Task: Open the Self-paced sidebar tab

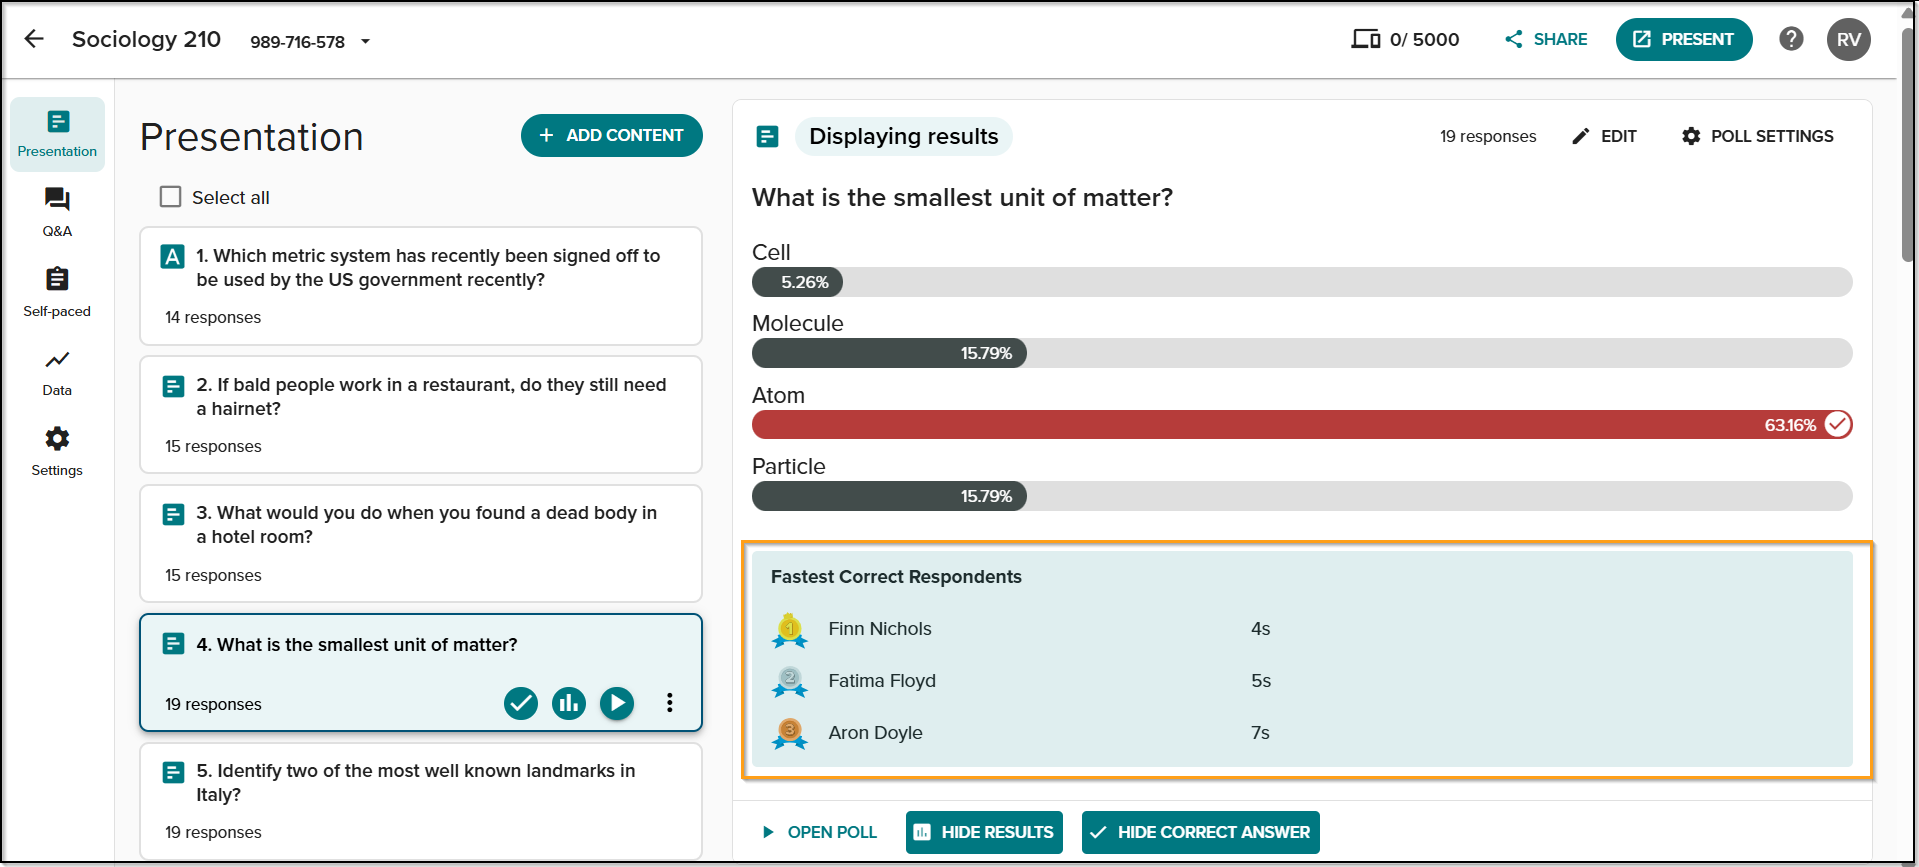Action: tap(57, 292)
